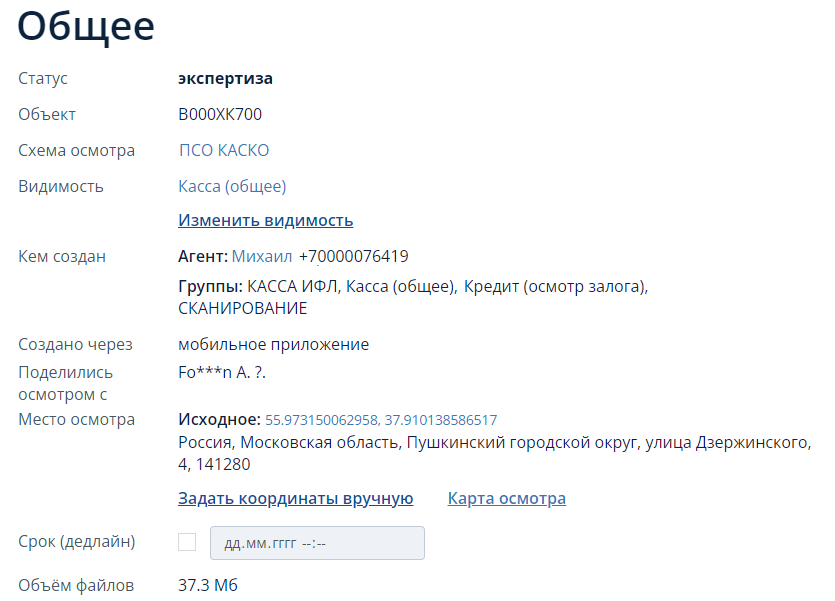Open agent Михаил profile link
Image resolution: width=835 pixels, height=601 pixels.
click(262, 256)
